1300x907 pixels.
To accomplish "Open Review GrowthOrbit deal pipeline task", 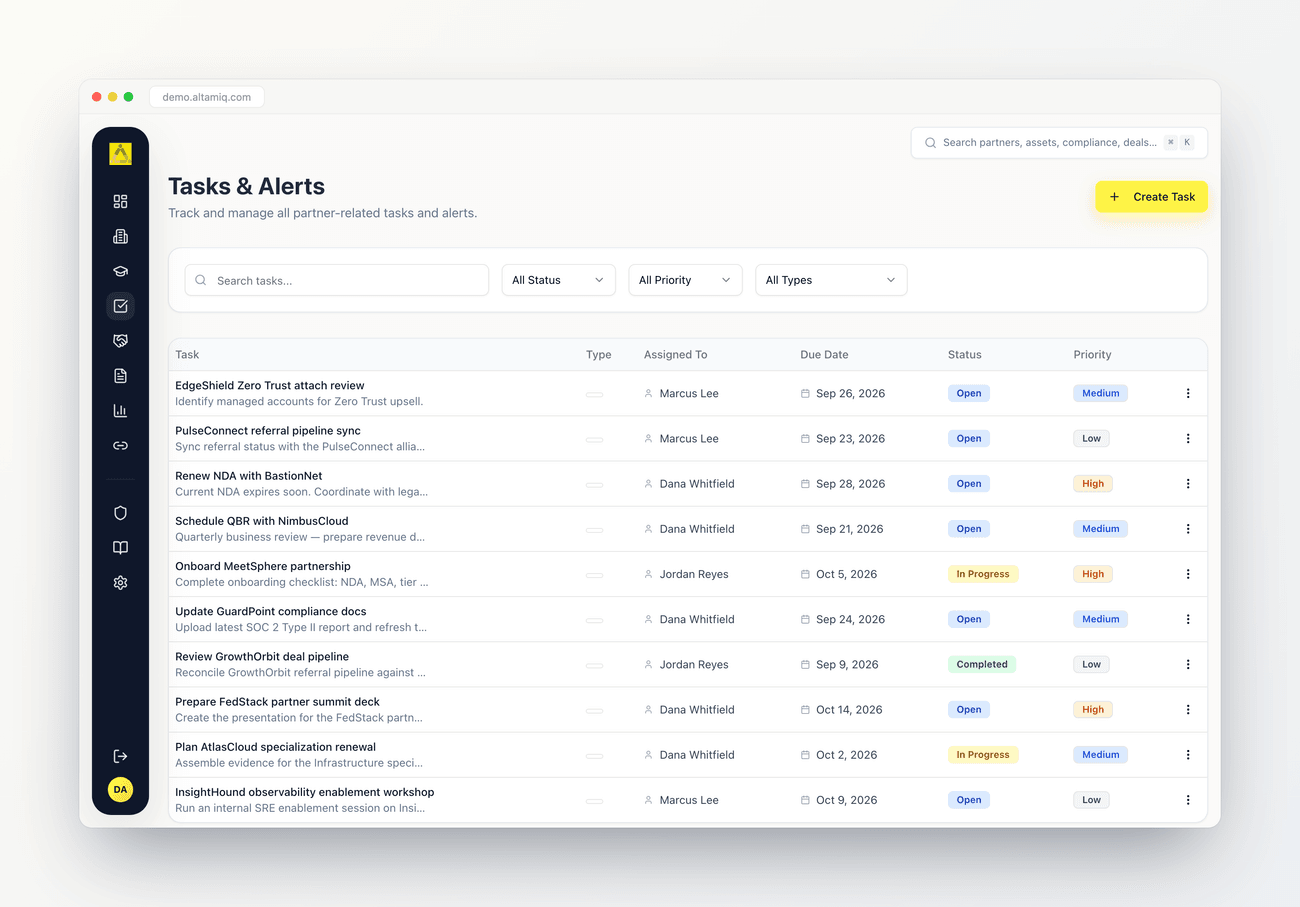I will 262,656.
